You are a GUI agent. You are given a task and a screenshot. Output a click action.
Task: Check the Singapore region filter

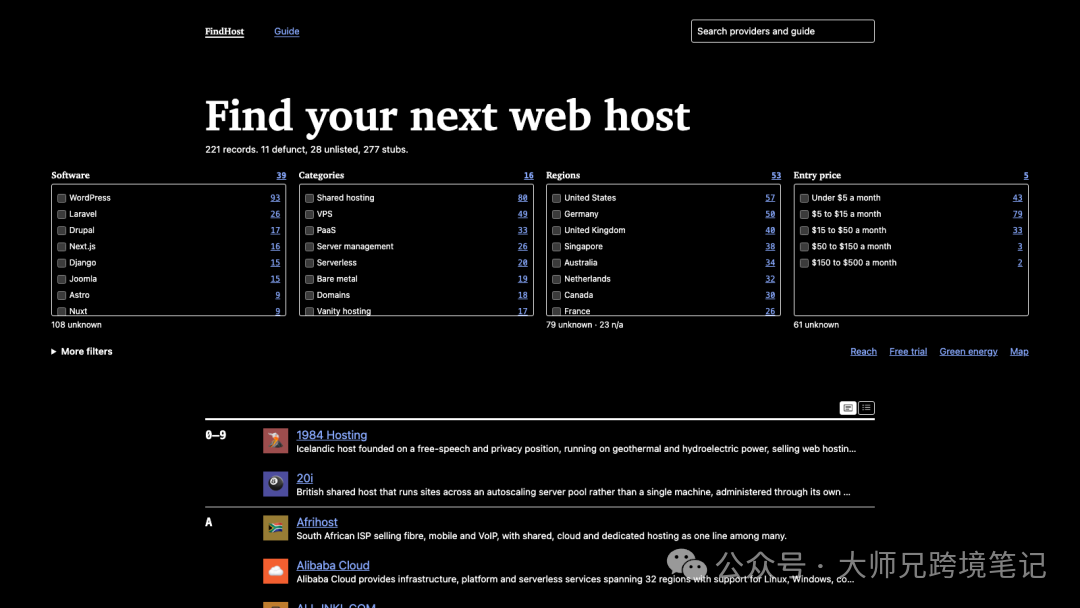tap(557, 247)
